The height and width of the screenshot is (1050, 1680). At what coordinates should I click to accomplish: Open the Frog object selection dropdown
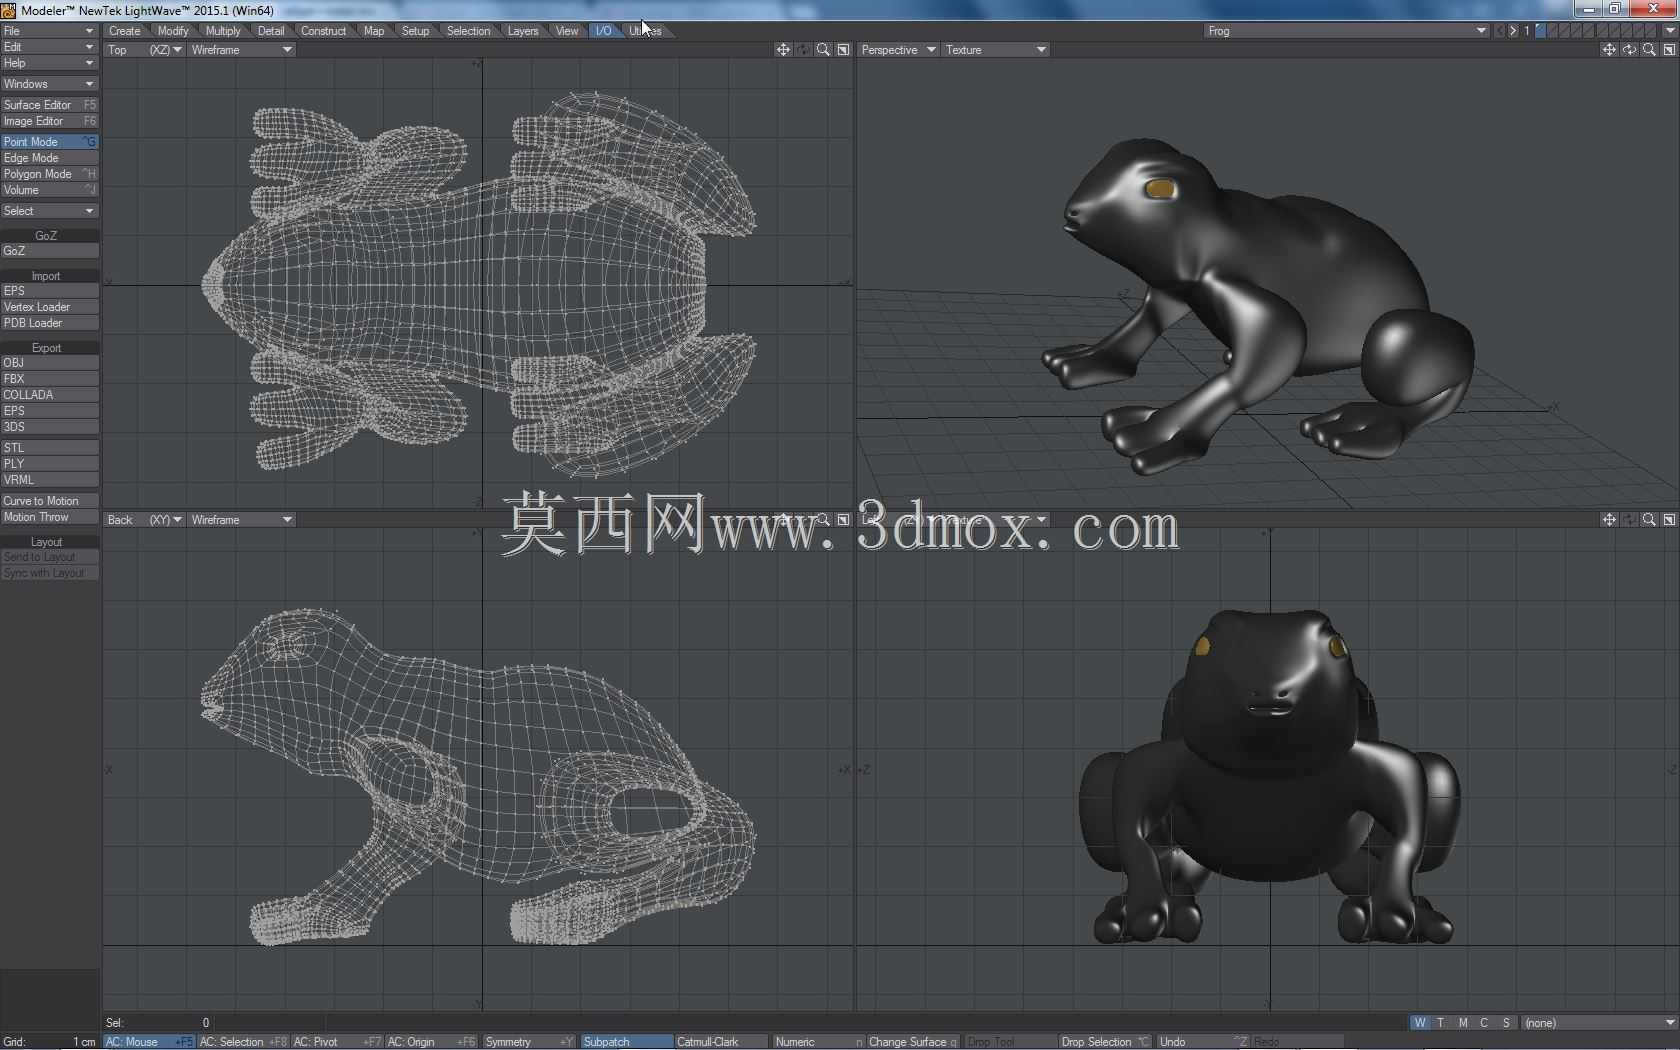point(1346,31)
